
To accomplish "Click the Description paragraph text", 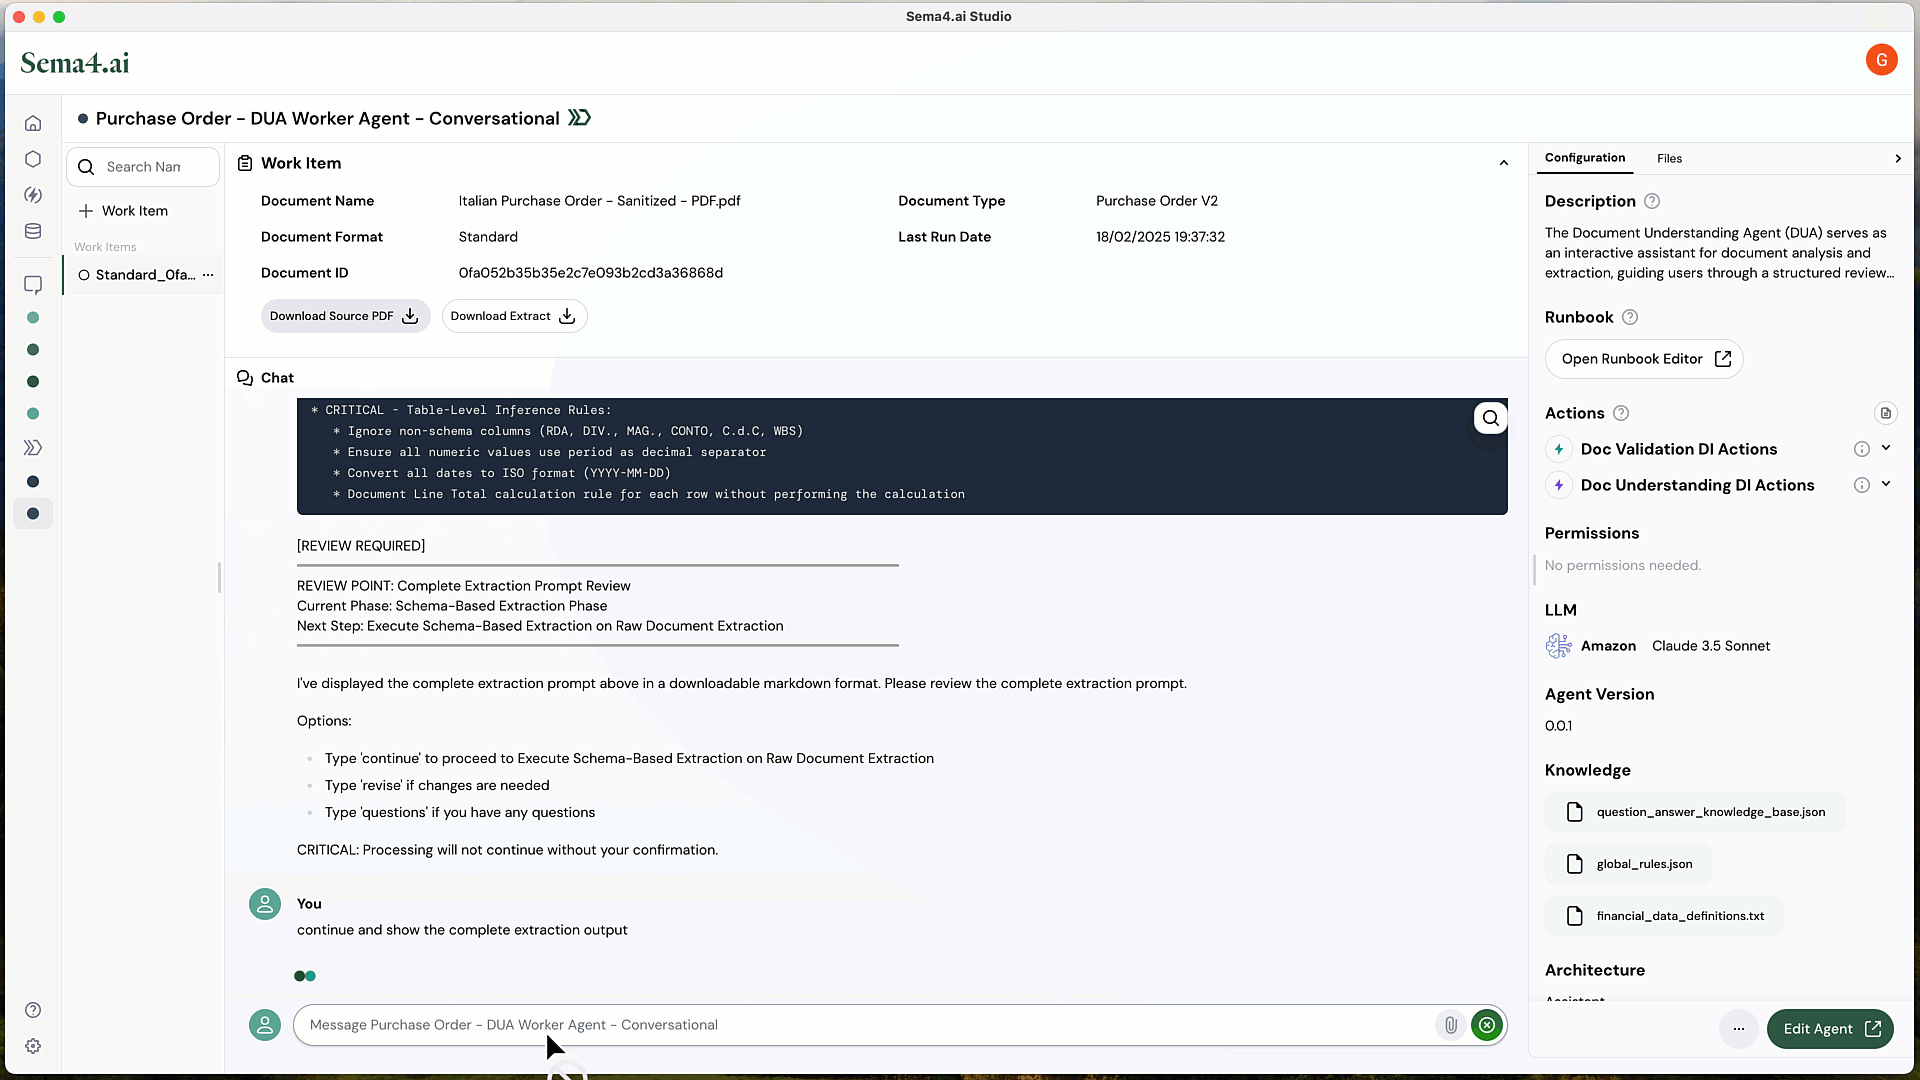I will coord(1719,253).
